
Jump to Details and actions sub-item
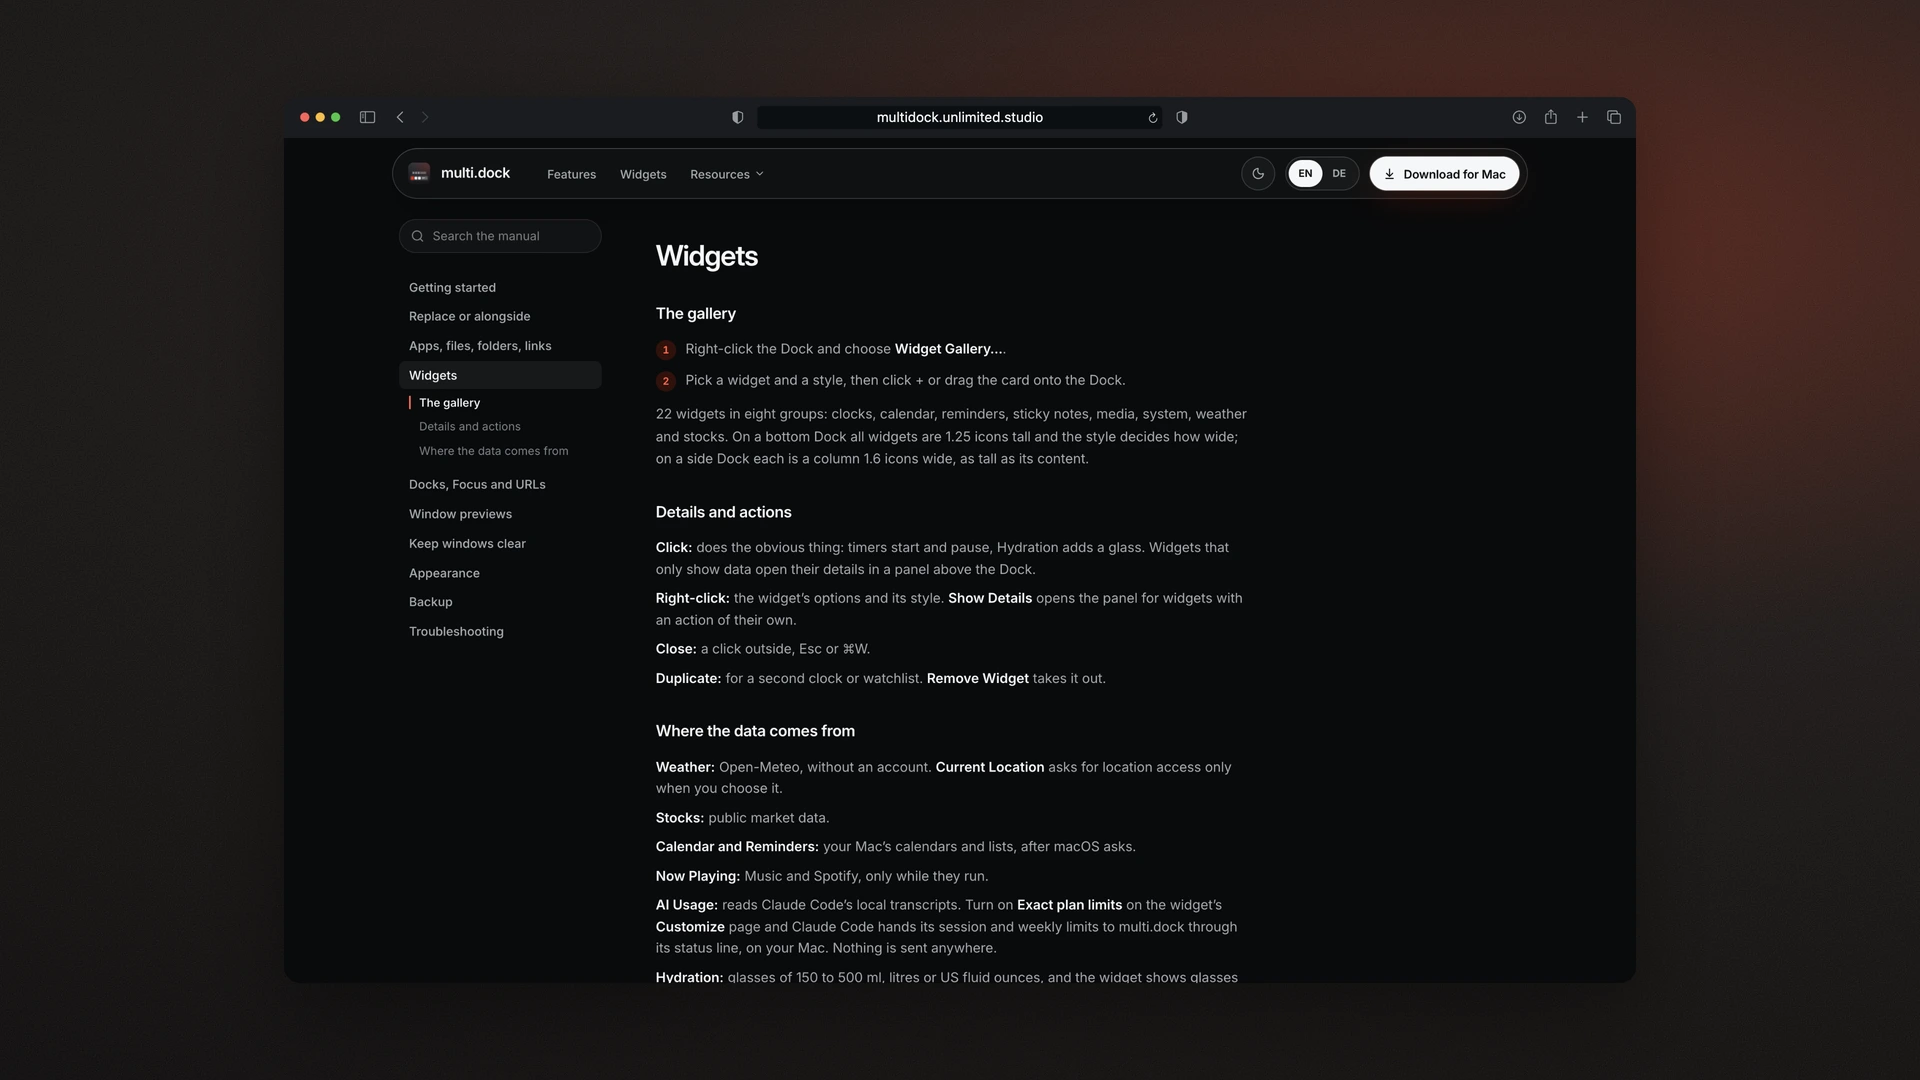pyautogui.click(x=469, y=426)
